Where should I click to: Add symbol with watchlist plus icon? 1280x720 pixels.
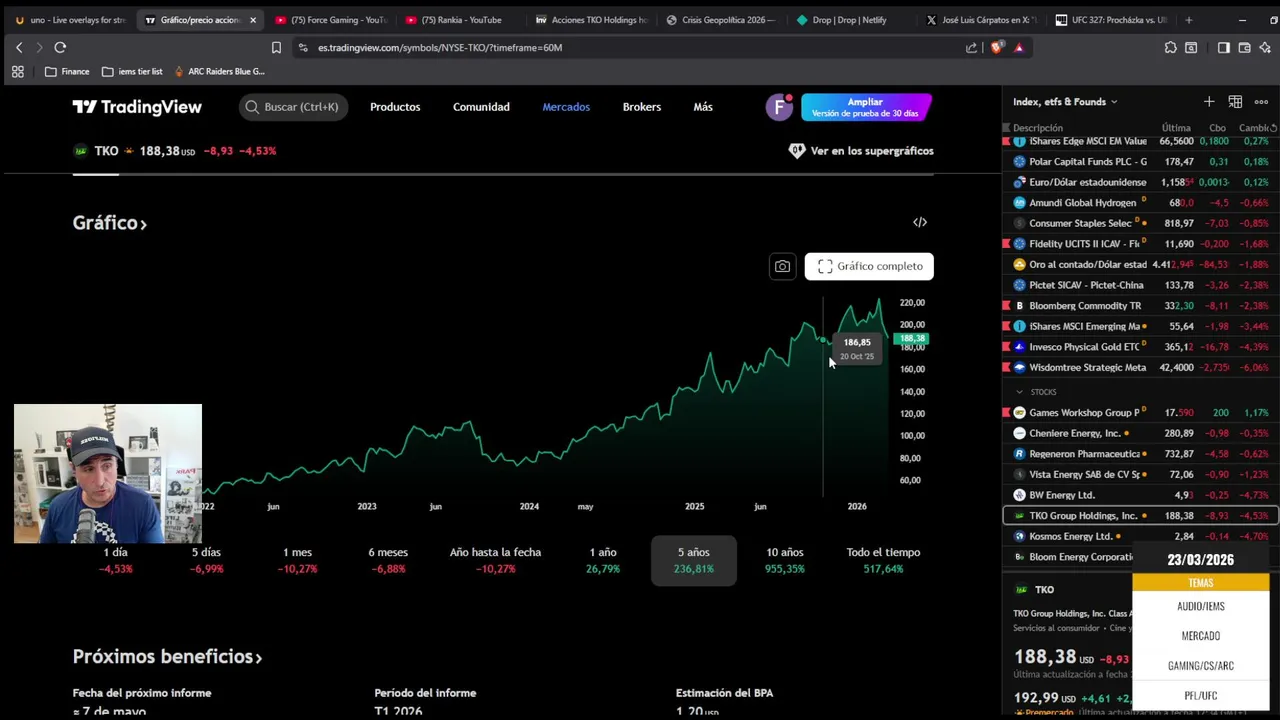coord(1209,101)
